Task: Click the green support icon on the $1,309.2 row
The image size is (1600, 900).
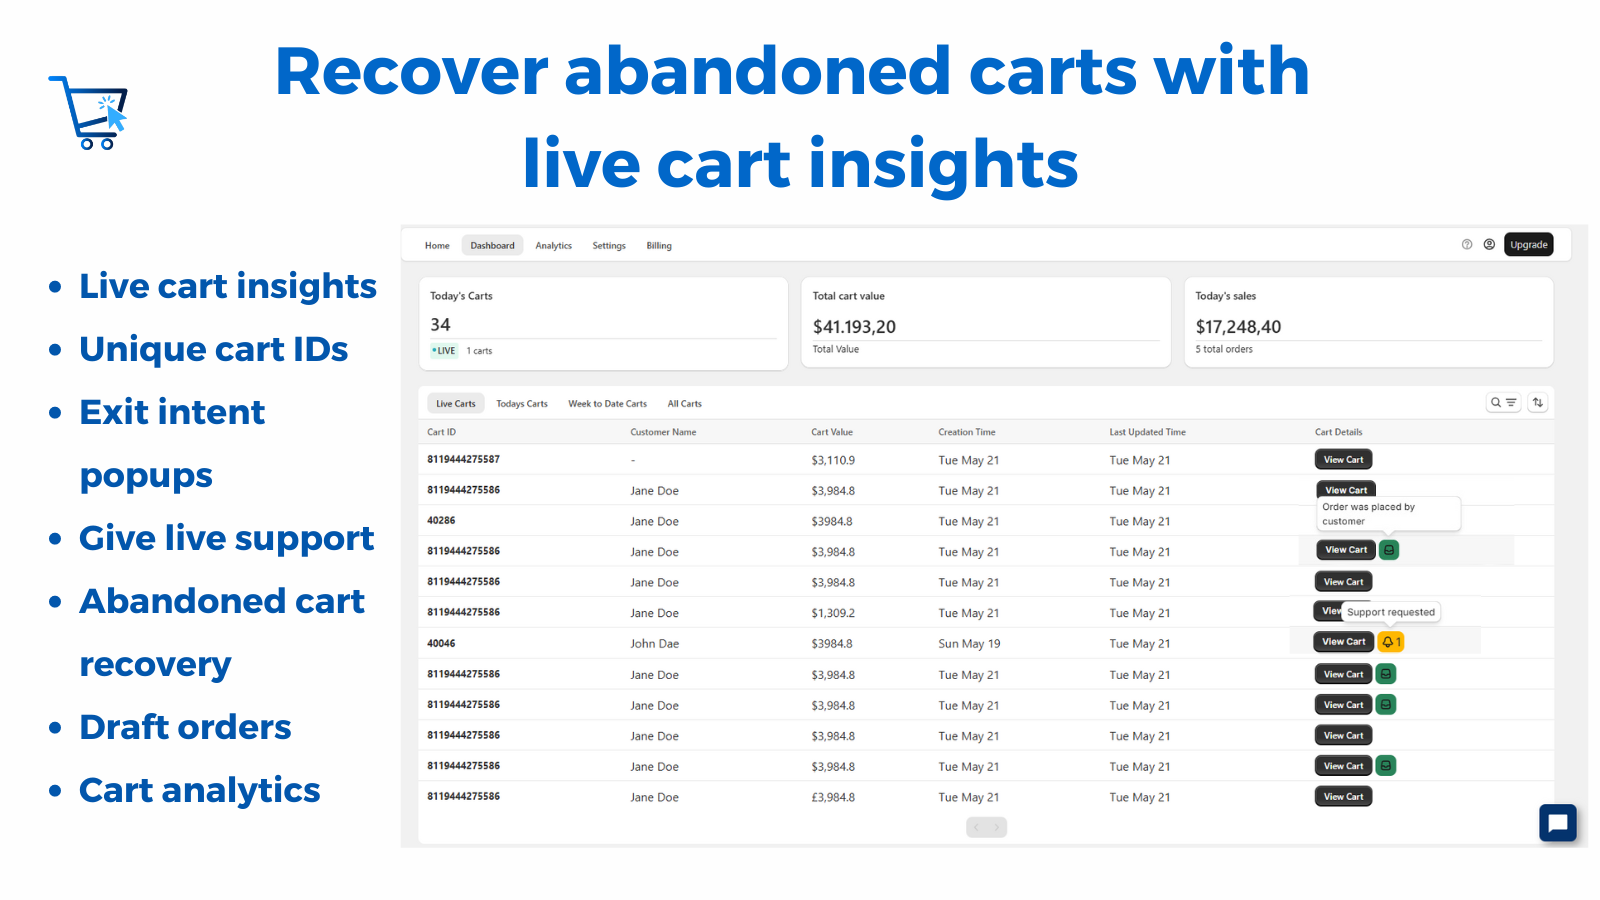Action: pyautogui.click(x=1386, y=612)
